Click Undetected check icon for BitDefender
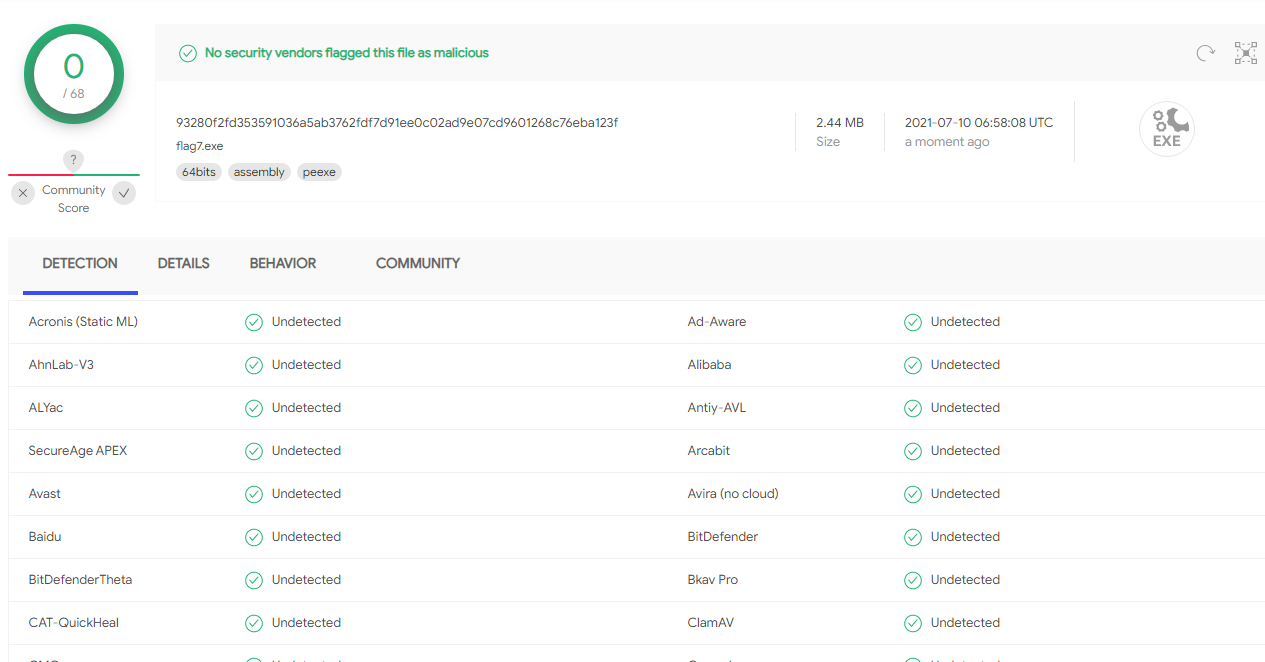This screenshot has height=662, width=1265. pyautogui.click(x=913, y=537)
